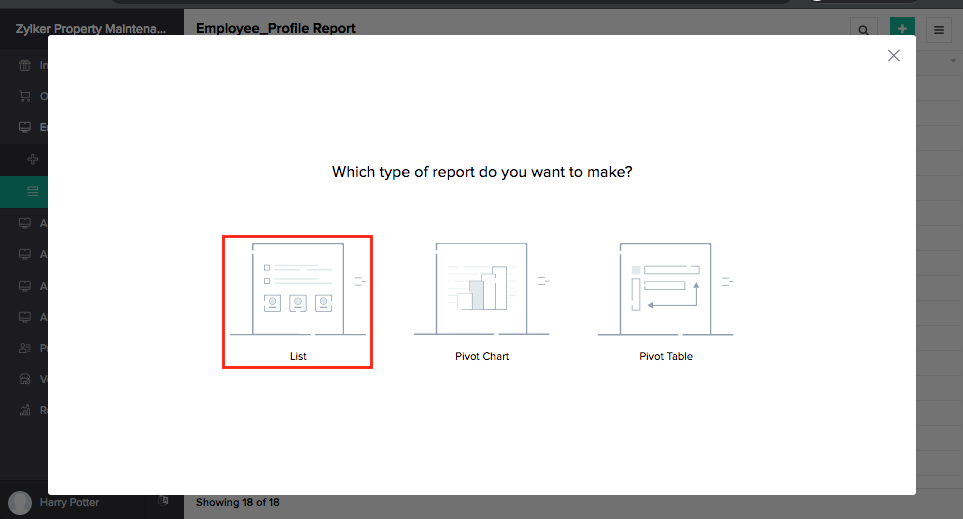The height and width of the screenshot is (519, 963).
Task: Select the Pivot Chart label
Action: coord(482,356)
